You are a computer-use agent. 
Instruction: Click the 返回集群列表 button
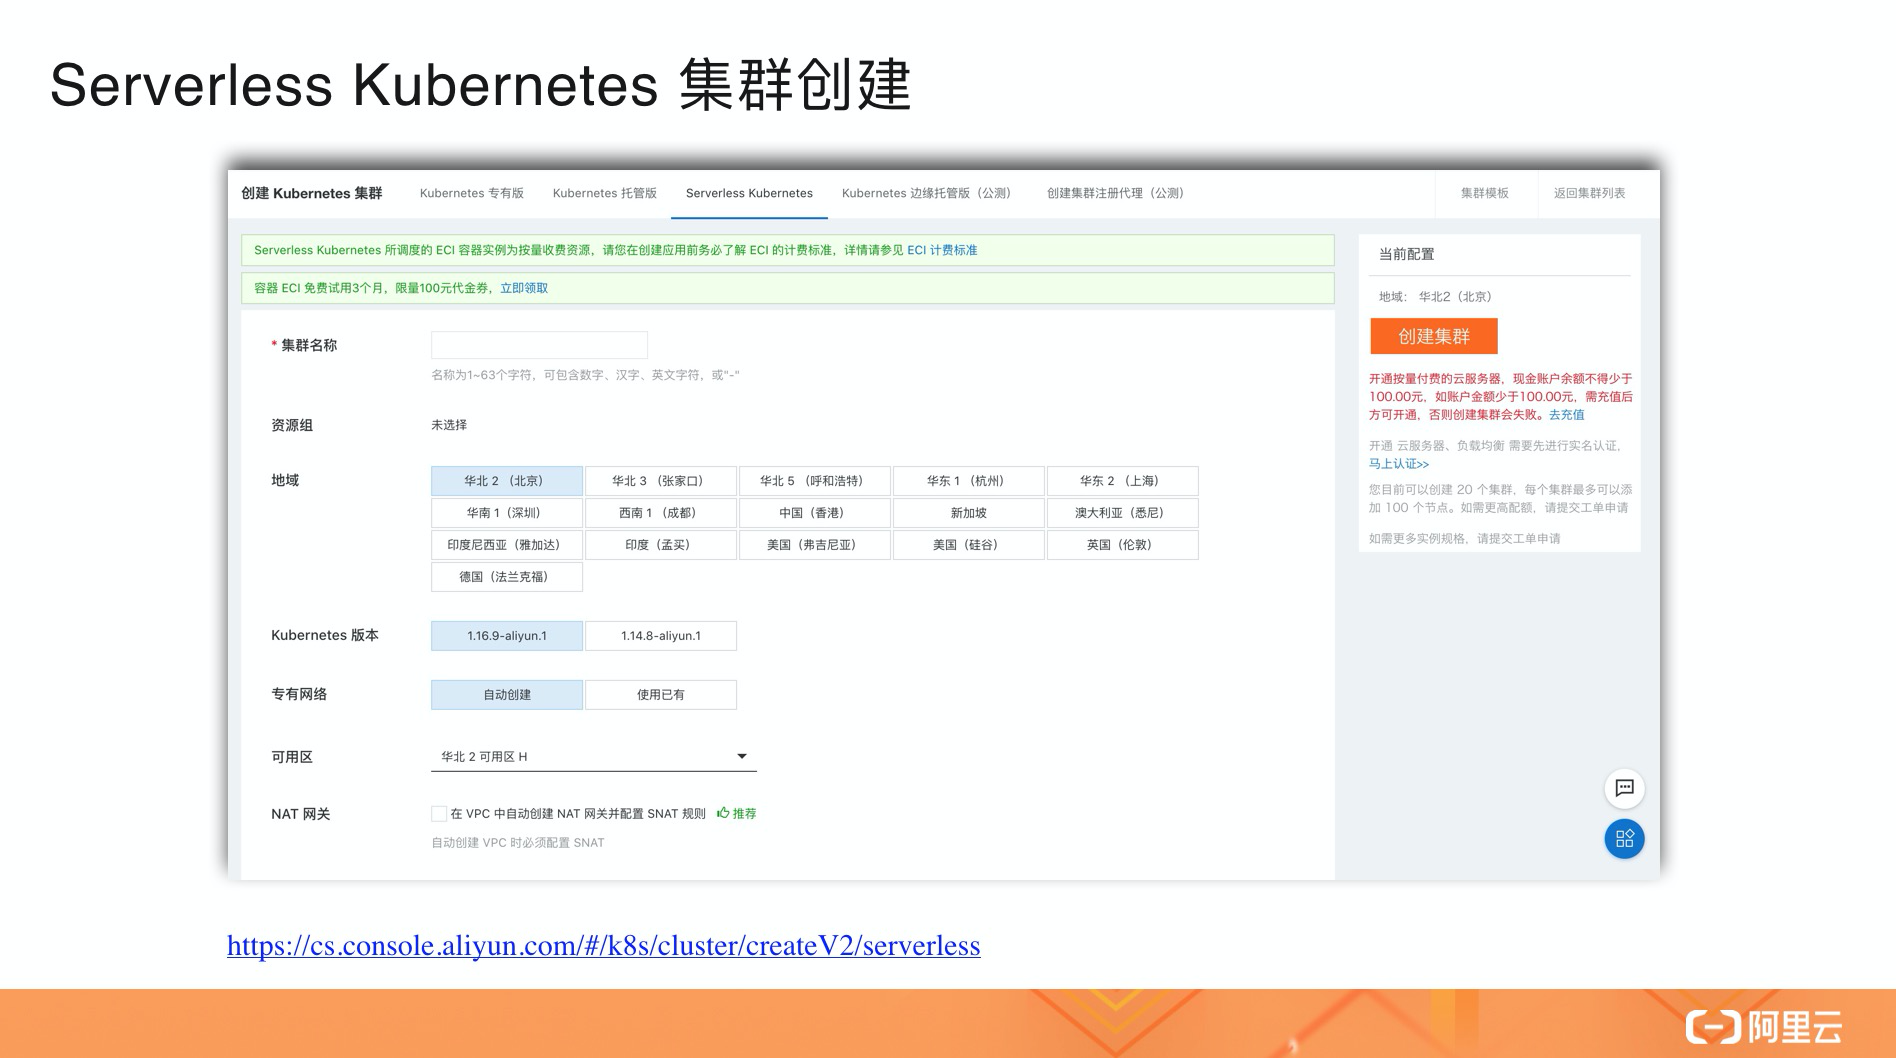tap(1589, 193)
